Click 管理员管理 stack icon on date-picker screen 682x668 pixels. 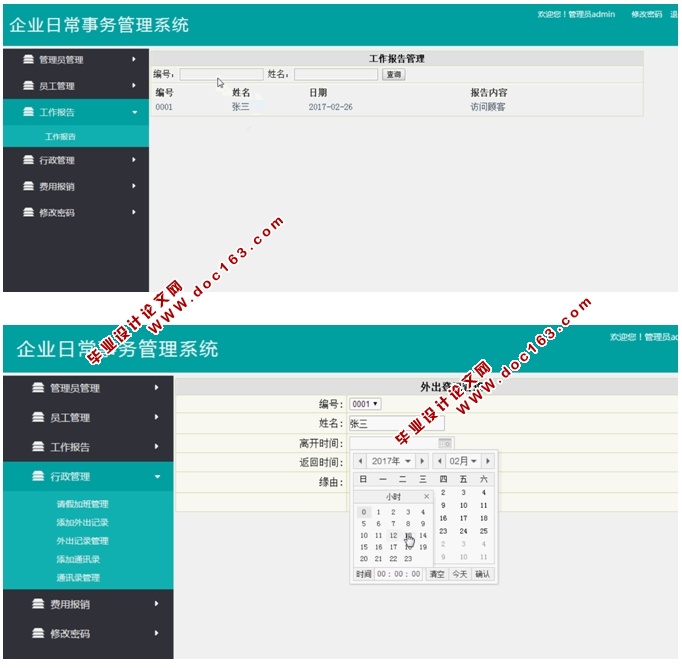[x=38, y=387]
